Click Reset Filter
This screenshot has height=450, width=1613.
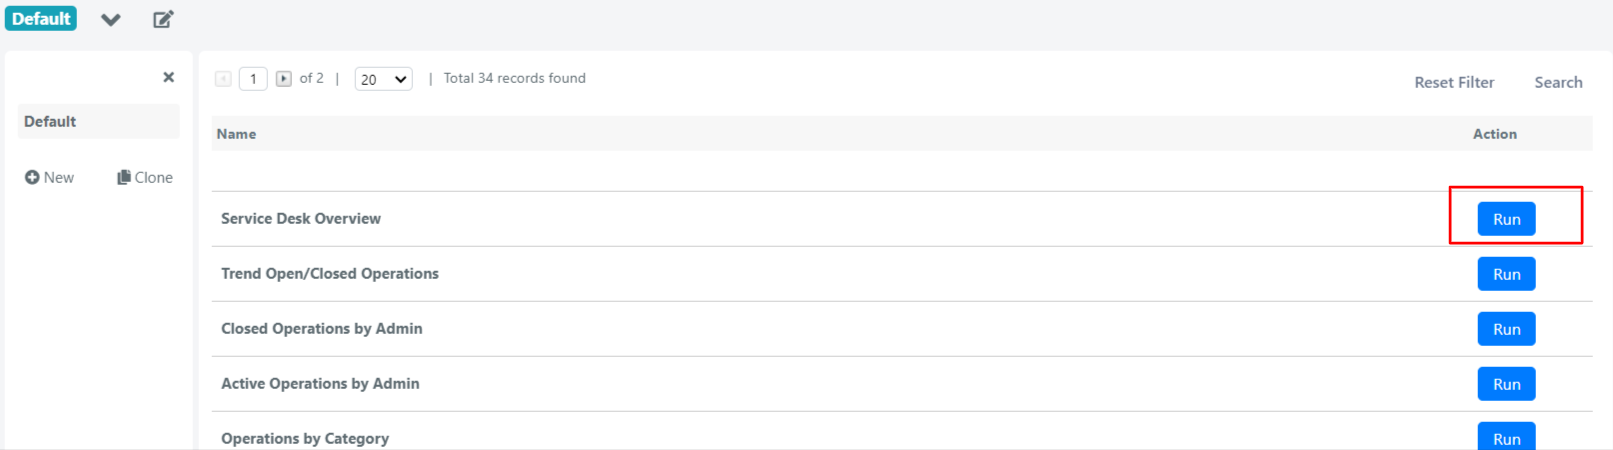[x=1454, y=82]
